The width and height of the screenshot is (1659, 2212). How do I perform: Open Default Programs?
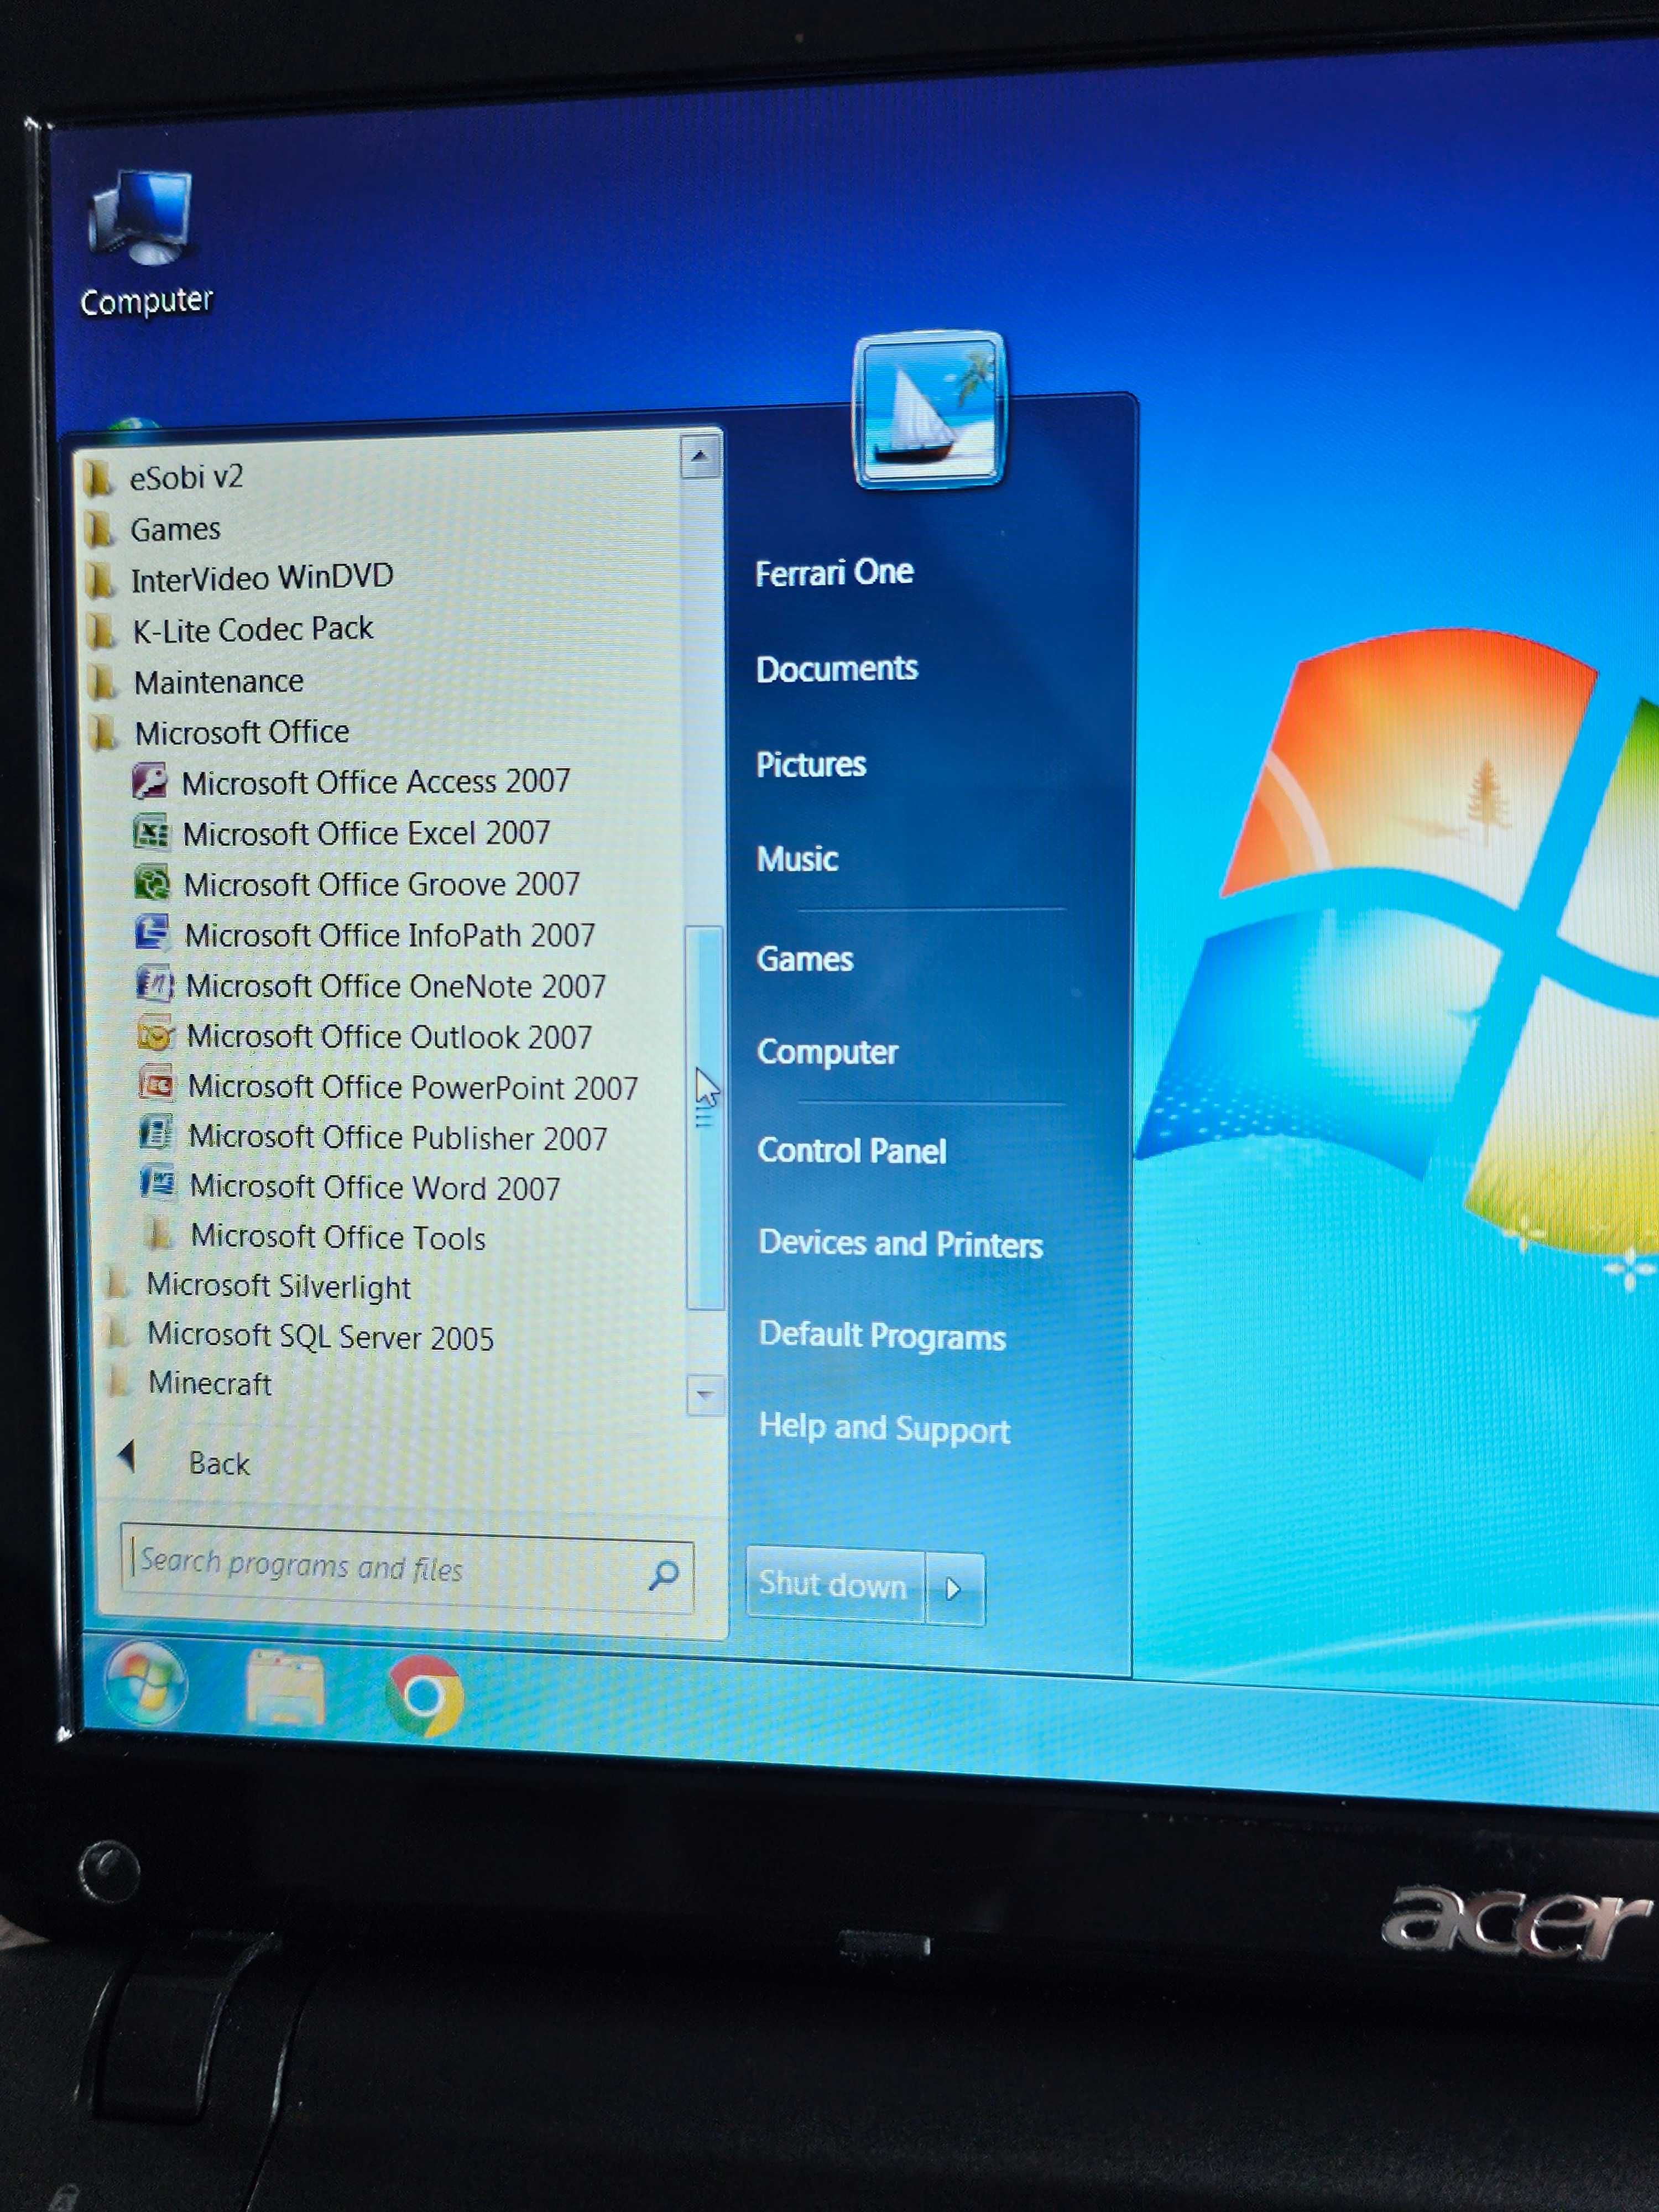883,1336
